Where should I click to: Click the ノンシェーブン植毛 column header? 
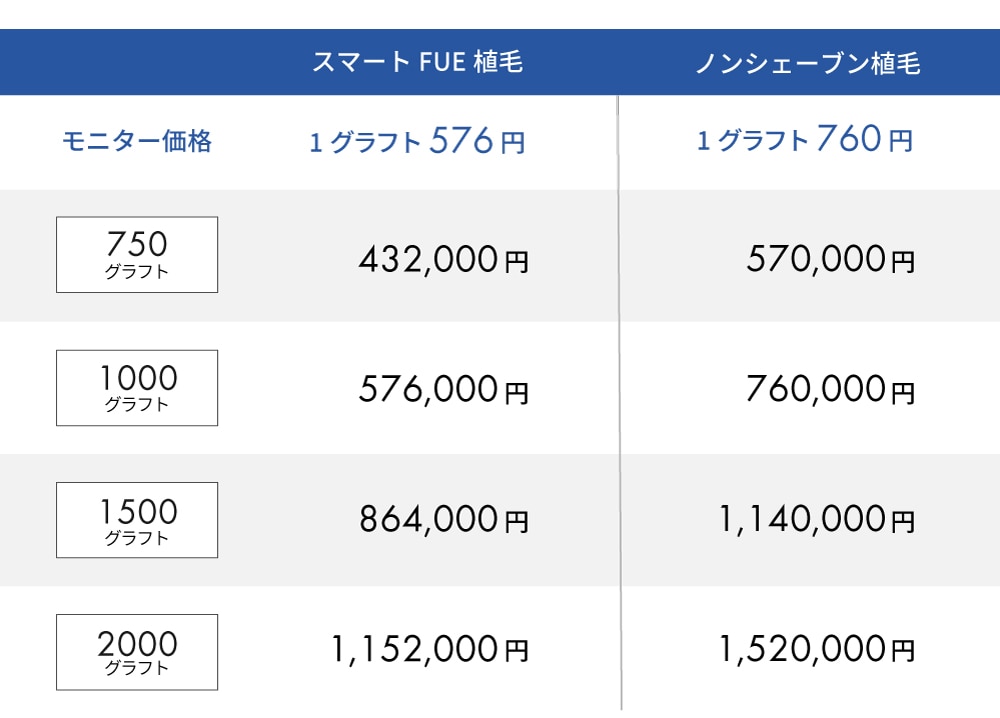(x=808, y=63)
